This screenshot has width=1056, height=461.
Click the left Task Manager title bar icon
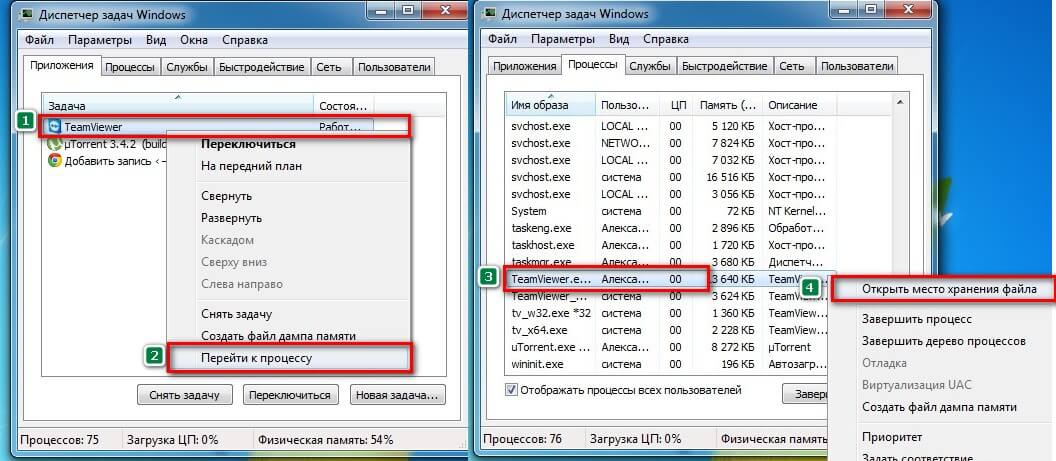(24, 14)
